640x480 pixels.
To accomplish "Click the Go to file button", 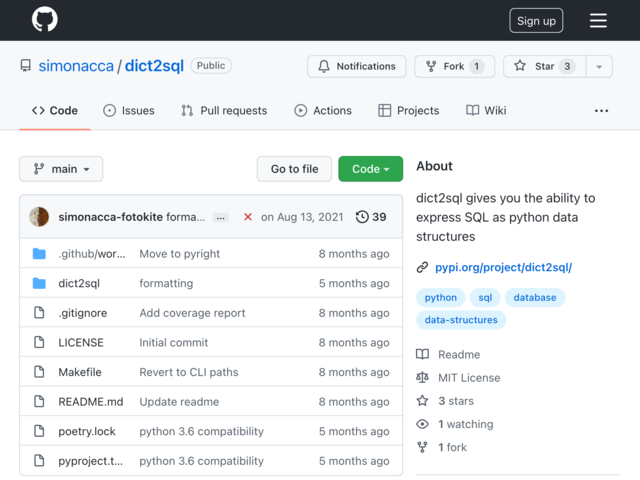I will tap(294, 169).
